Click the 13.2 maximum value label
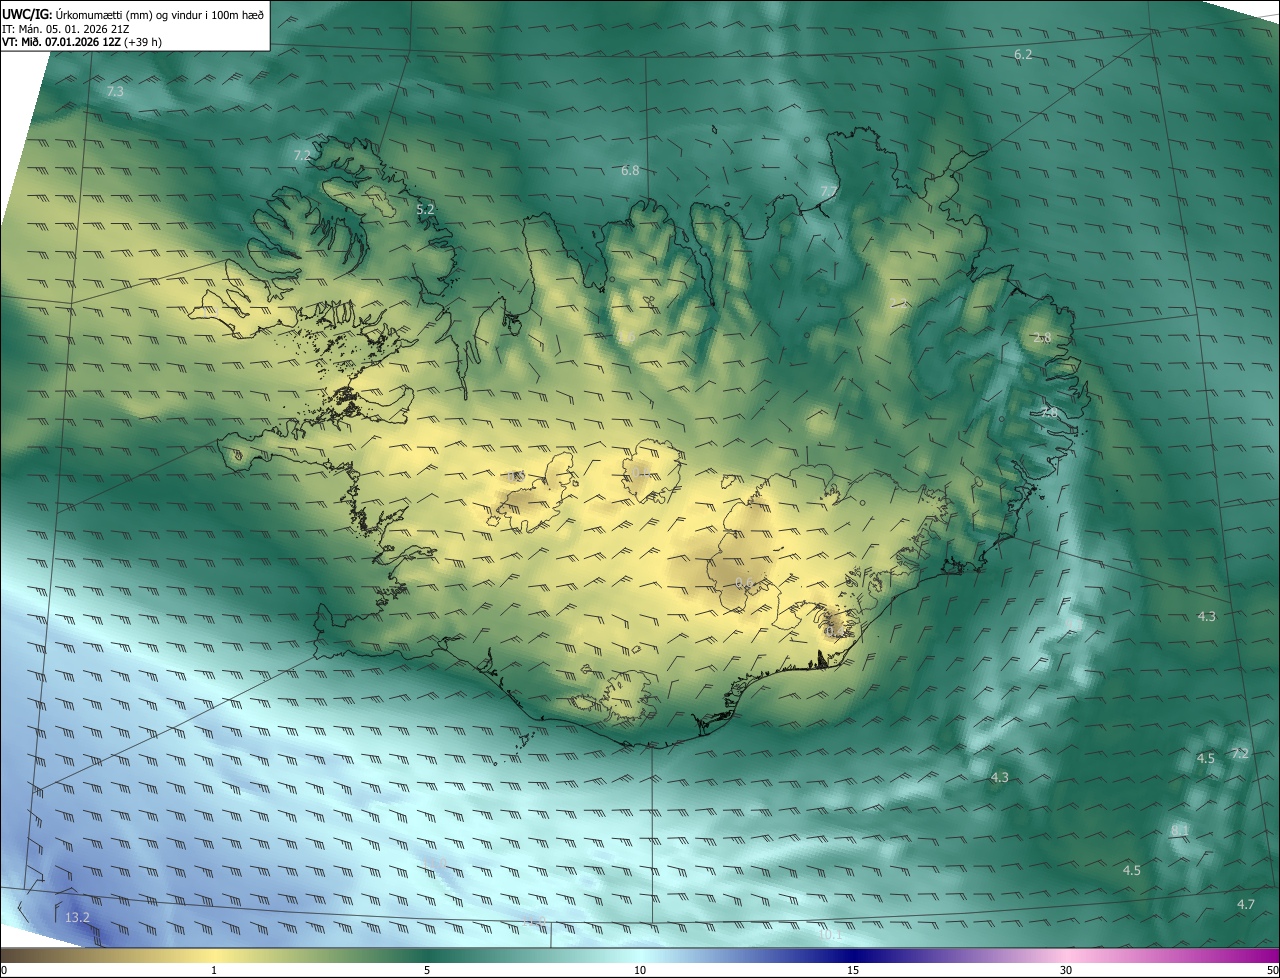Screen dimensions: 1280x978 pyautogui.click(x=77, y=917)
